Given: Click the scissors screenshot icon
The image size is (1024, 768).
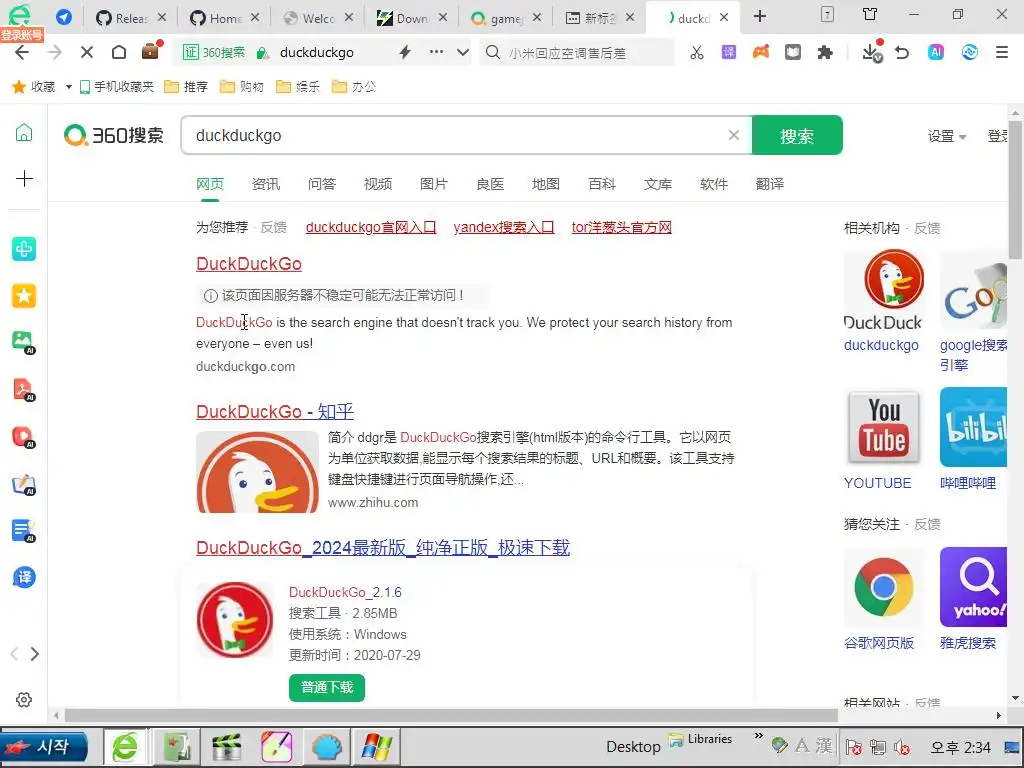Looking at the screenshot, I should [697, 52].
